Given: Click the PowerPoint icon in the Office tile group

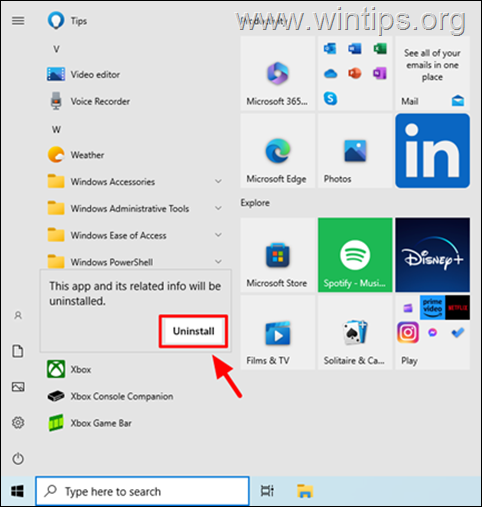Looking at the screenshot, I should (x=355, y=73).
